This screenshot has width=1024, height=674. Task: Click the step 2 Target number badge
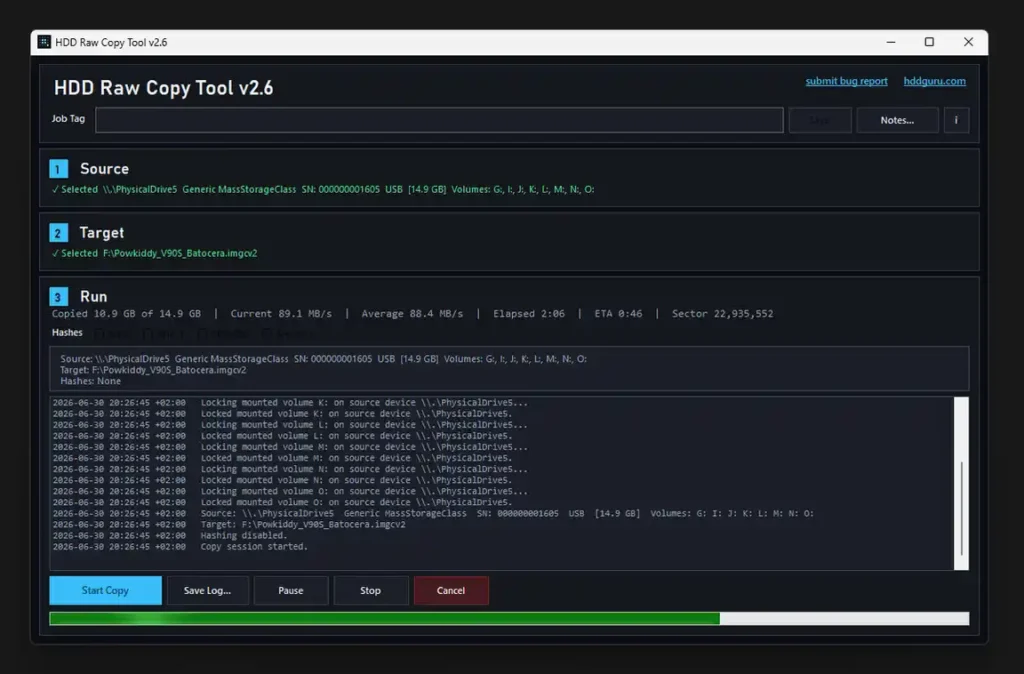58,233
